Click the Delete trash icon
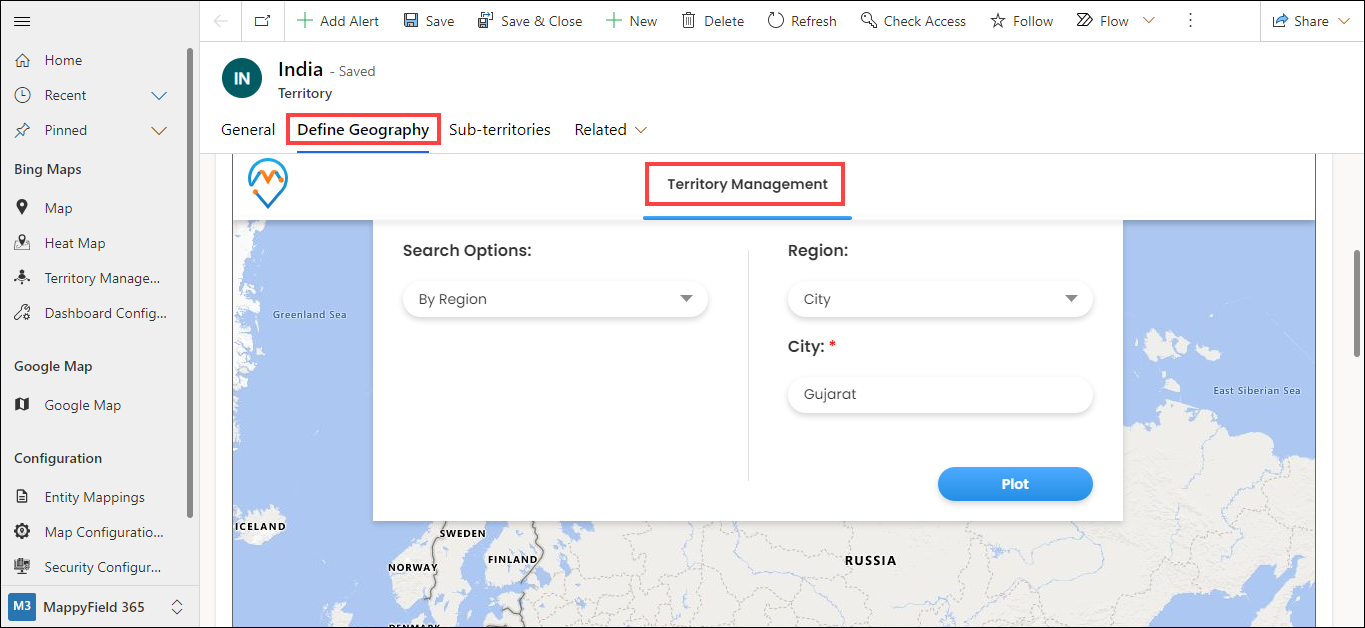The width and height of the screenshot is (1365, 628). 689,21
